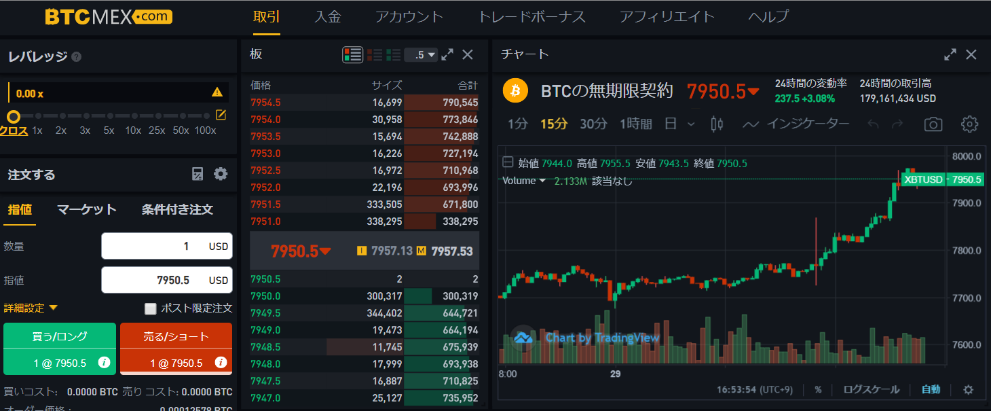Take a chart snapshot with camera icon

(x=933, y=124)
